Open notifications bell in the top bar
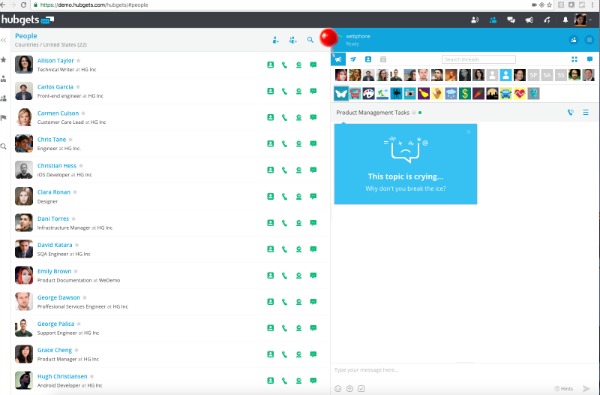600x395 pixels. 565,20
